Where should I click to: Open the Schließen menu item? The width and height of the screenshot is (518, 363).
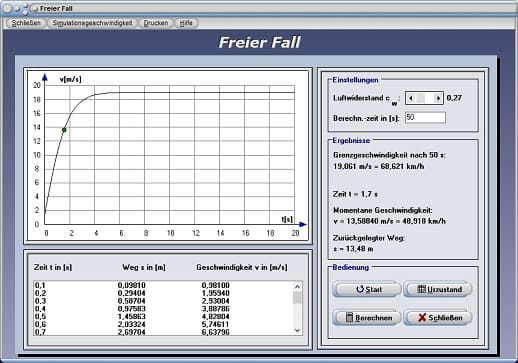pos(26,23)
